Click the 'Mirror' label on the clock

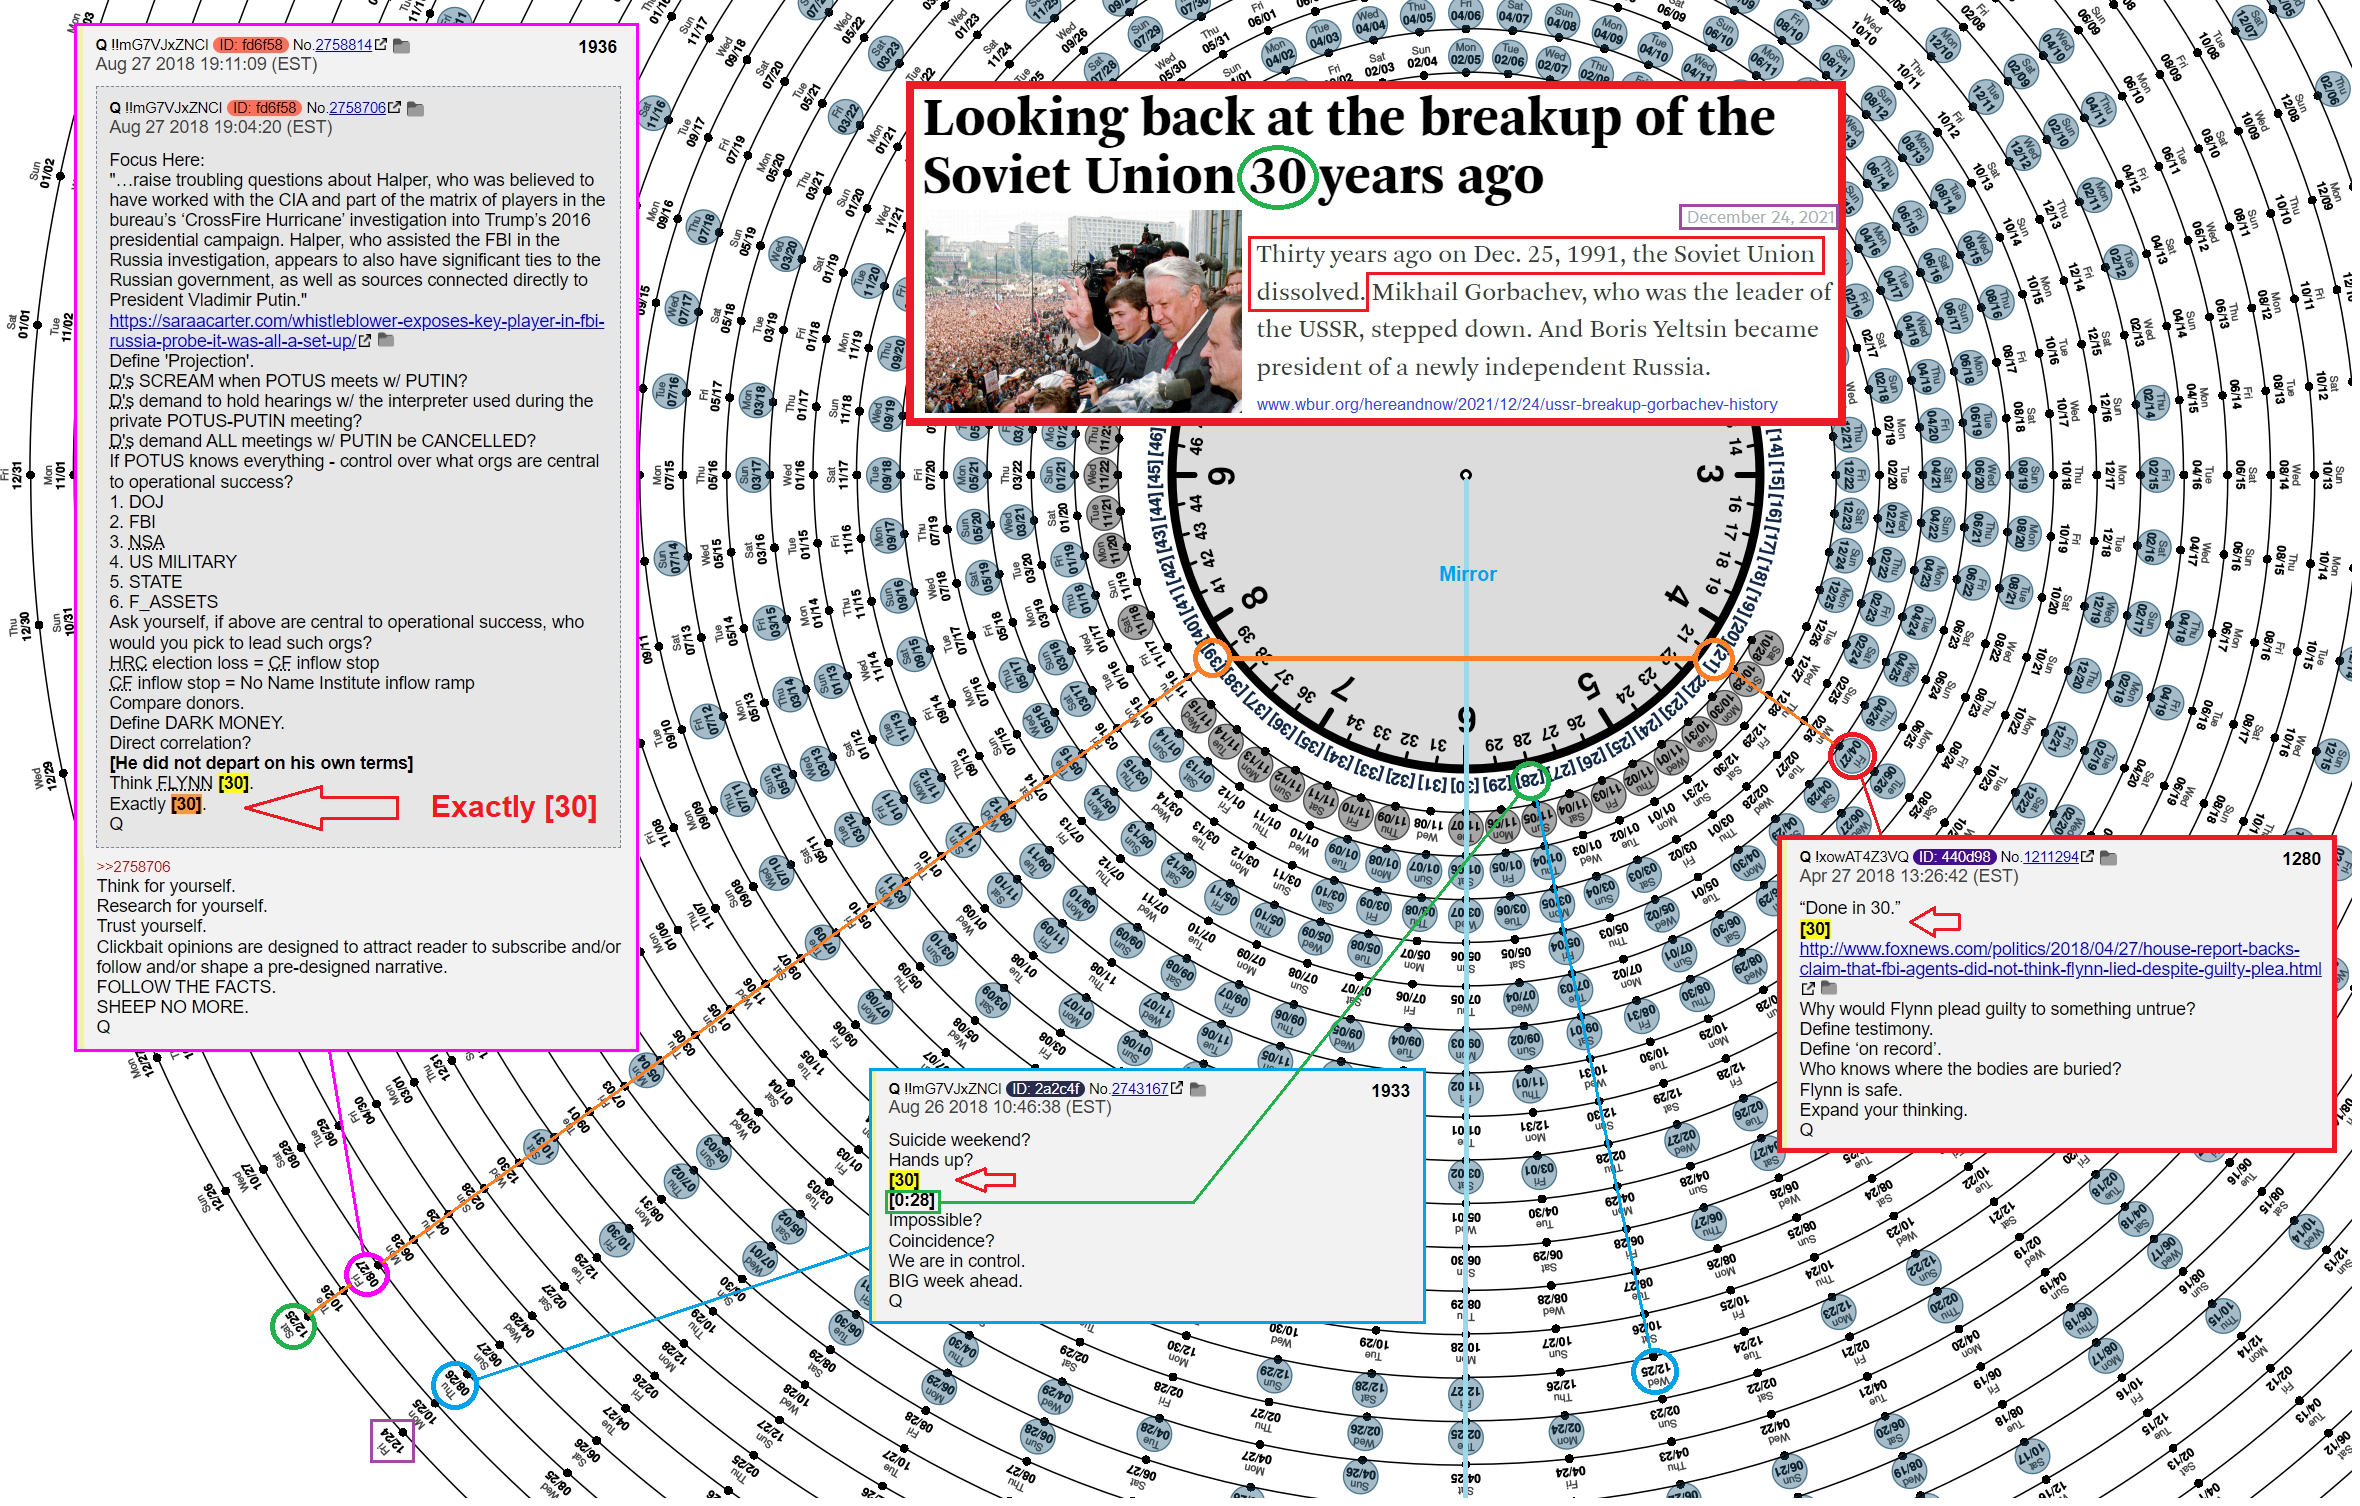(x=1467, y=574)
